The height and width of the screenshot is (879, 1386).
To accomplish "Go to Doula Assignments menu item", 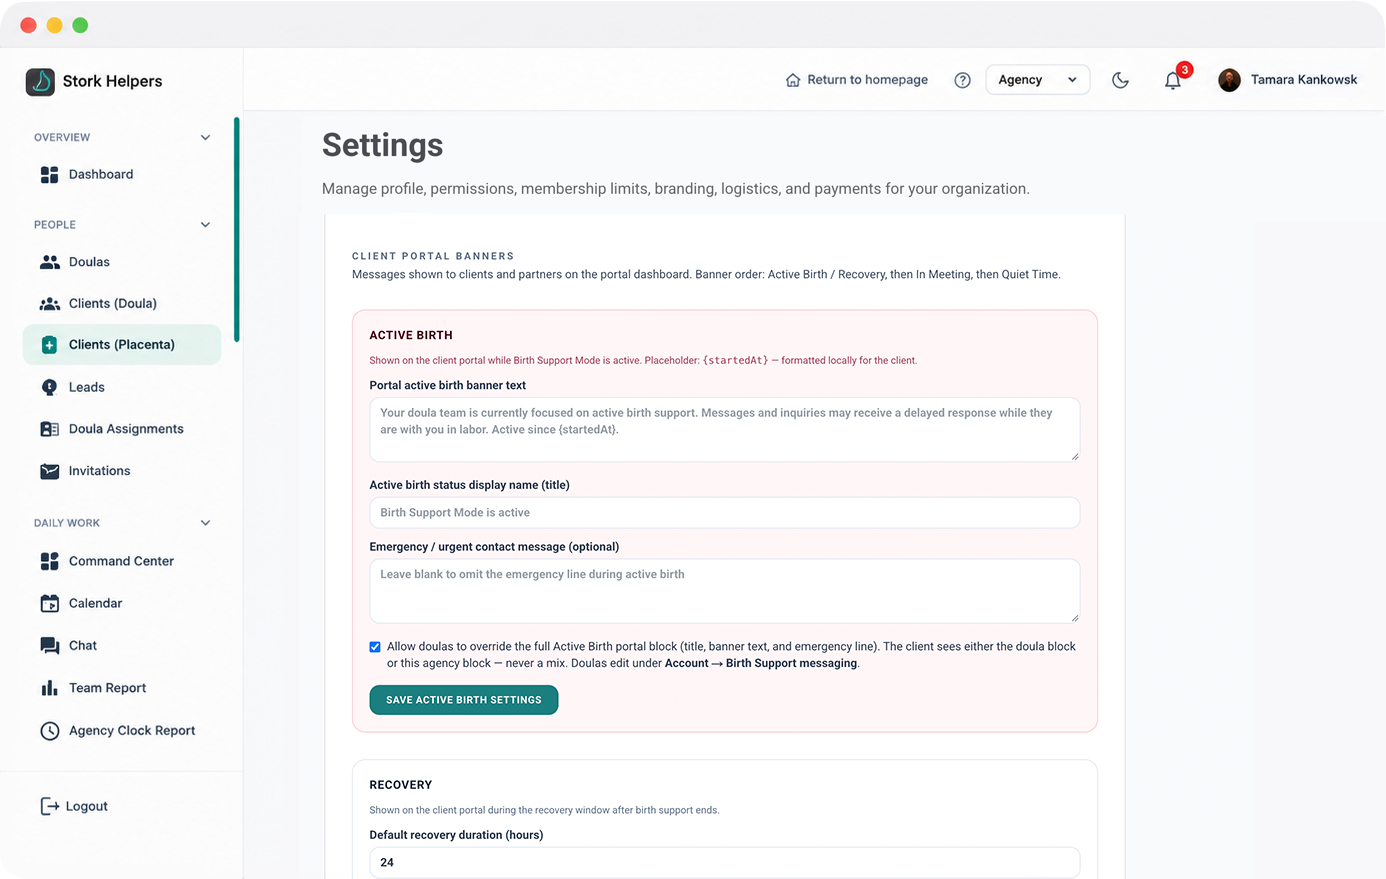I will 122,429.
